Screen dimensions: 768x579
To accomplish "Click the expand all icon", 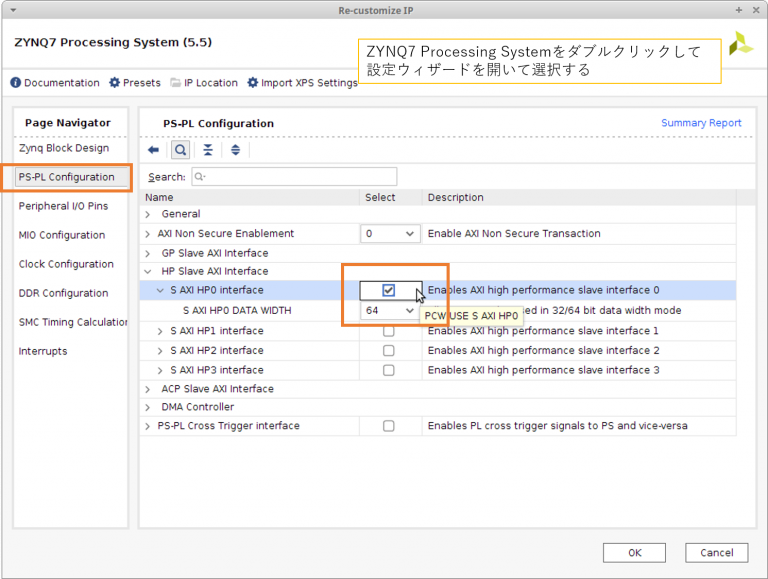I will 235,150.
